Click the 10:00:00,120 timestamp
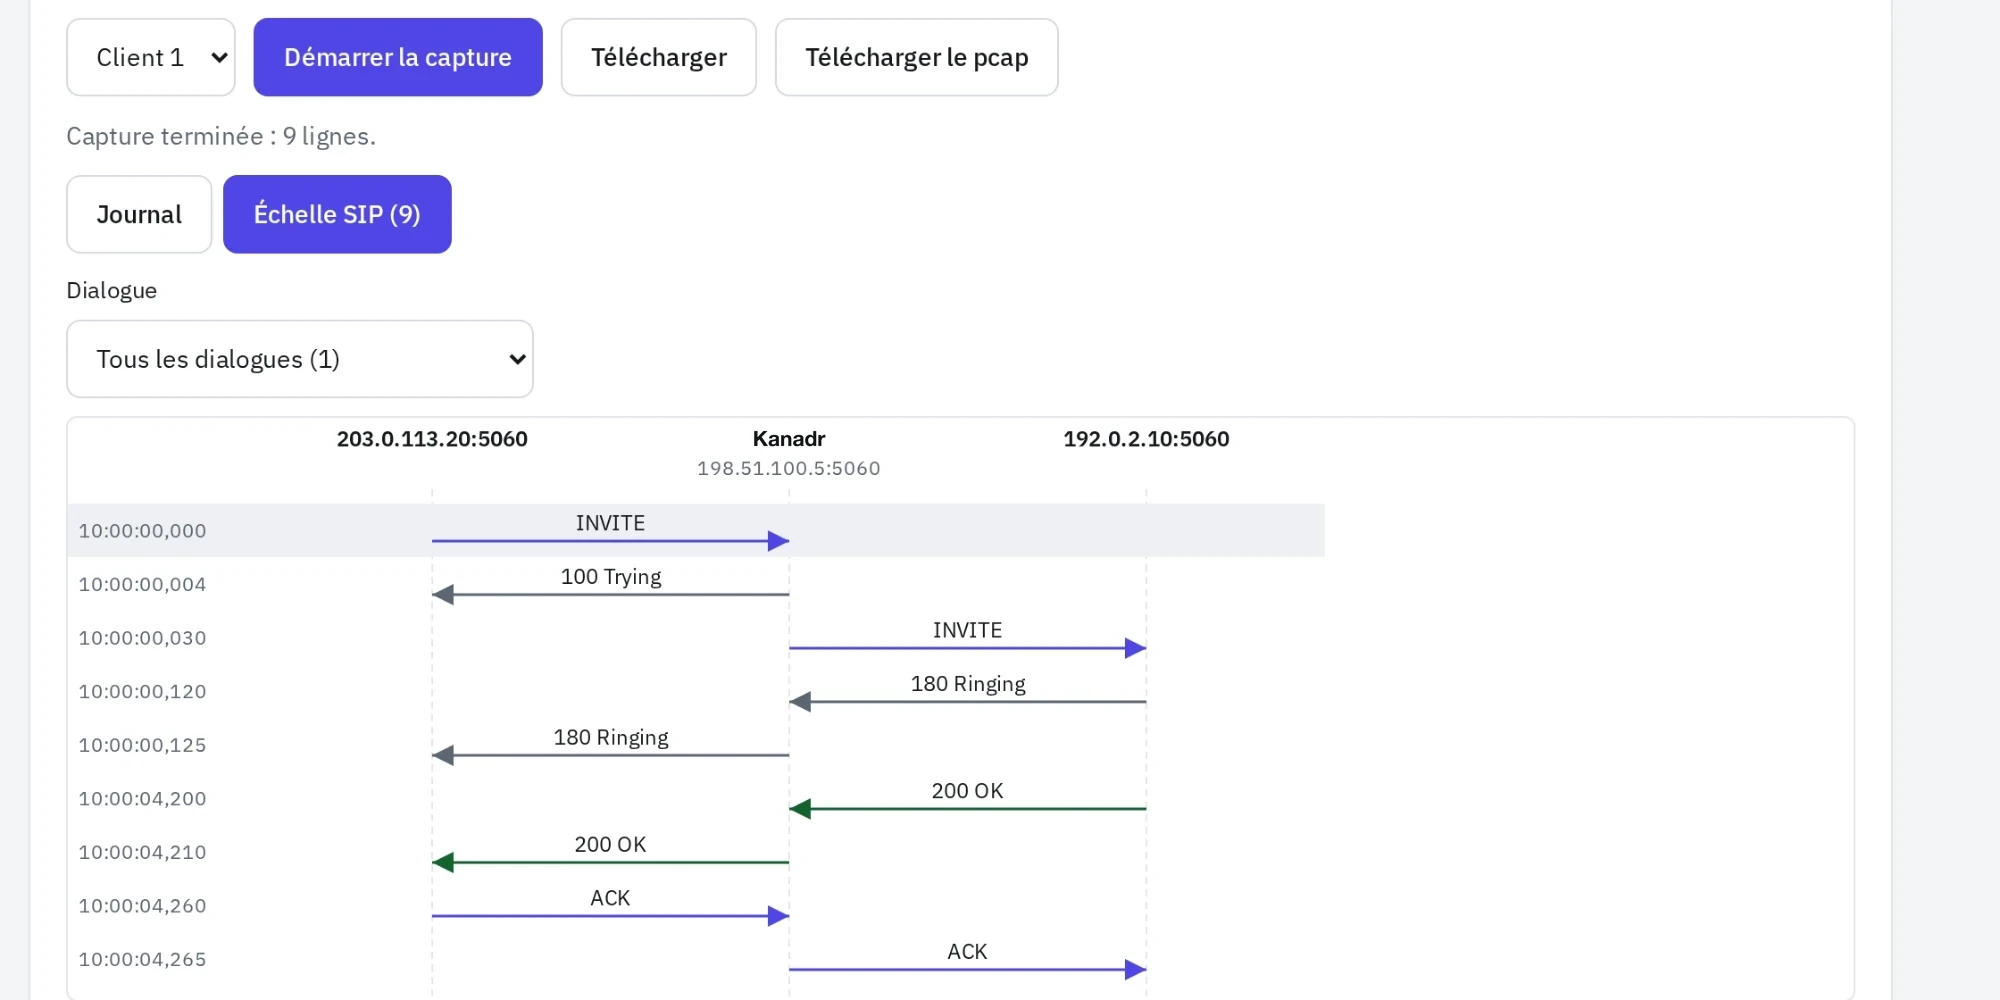This screenshot has height=1000, width=2000. 143,692
